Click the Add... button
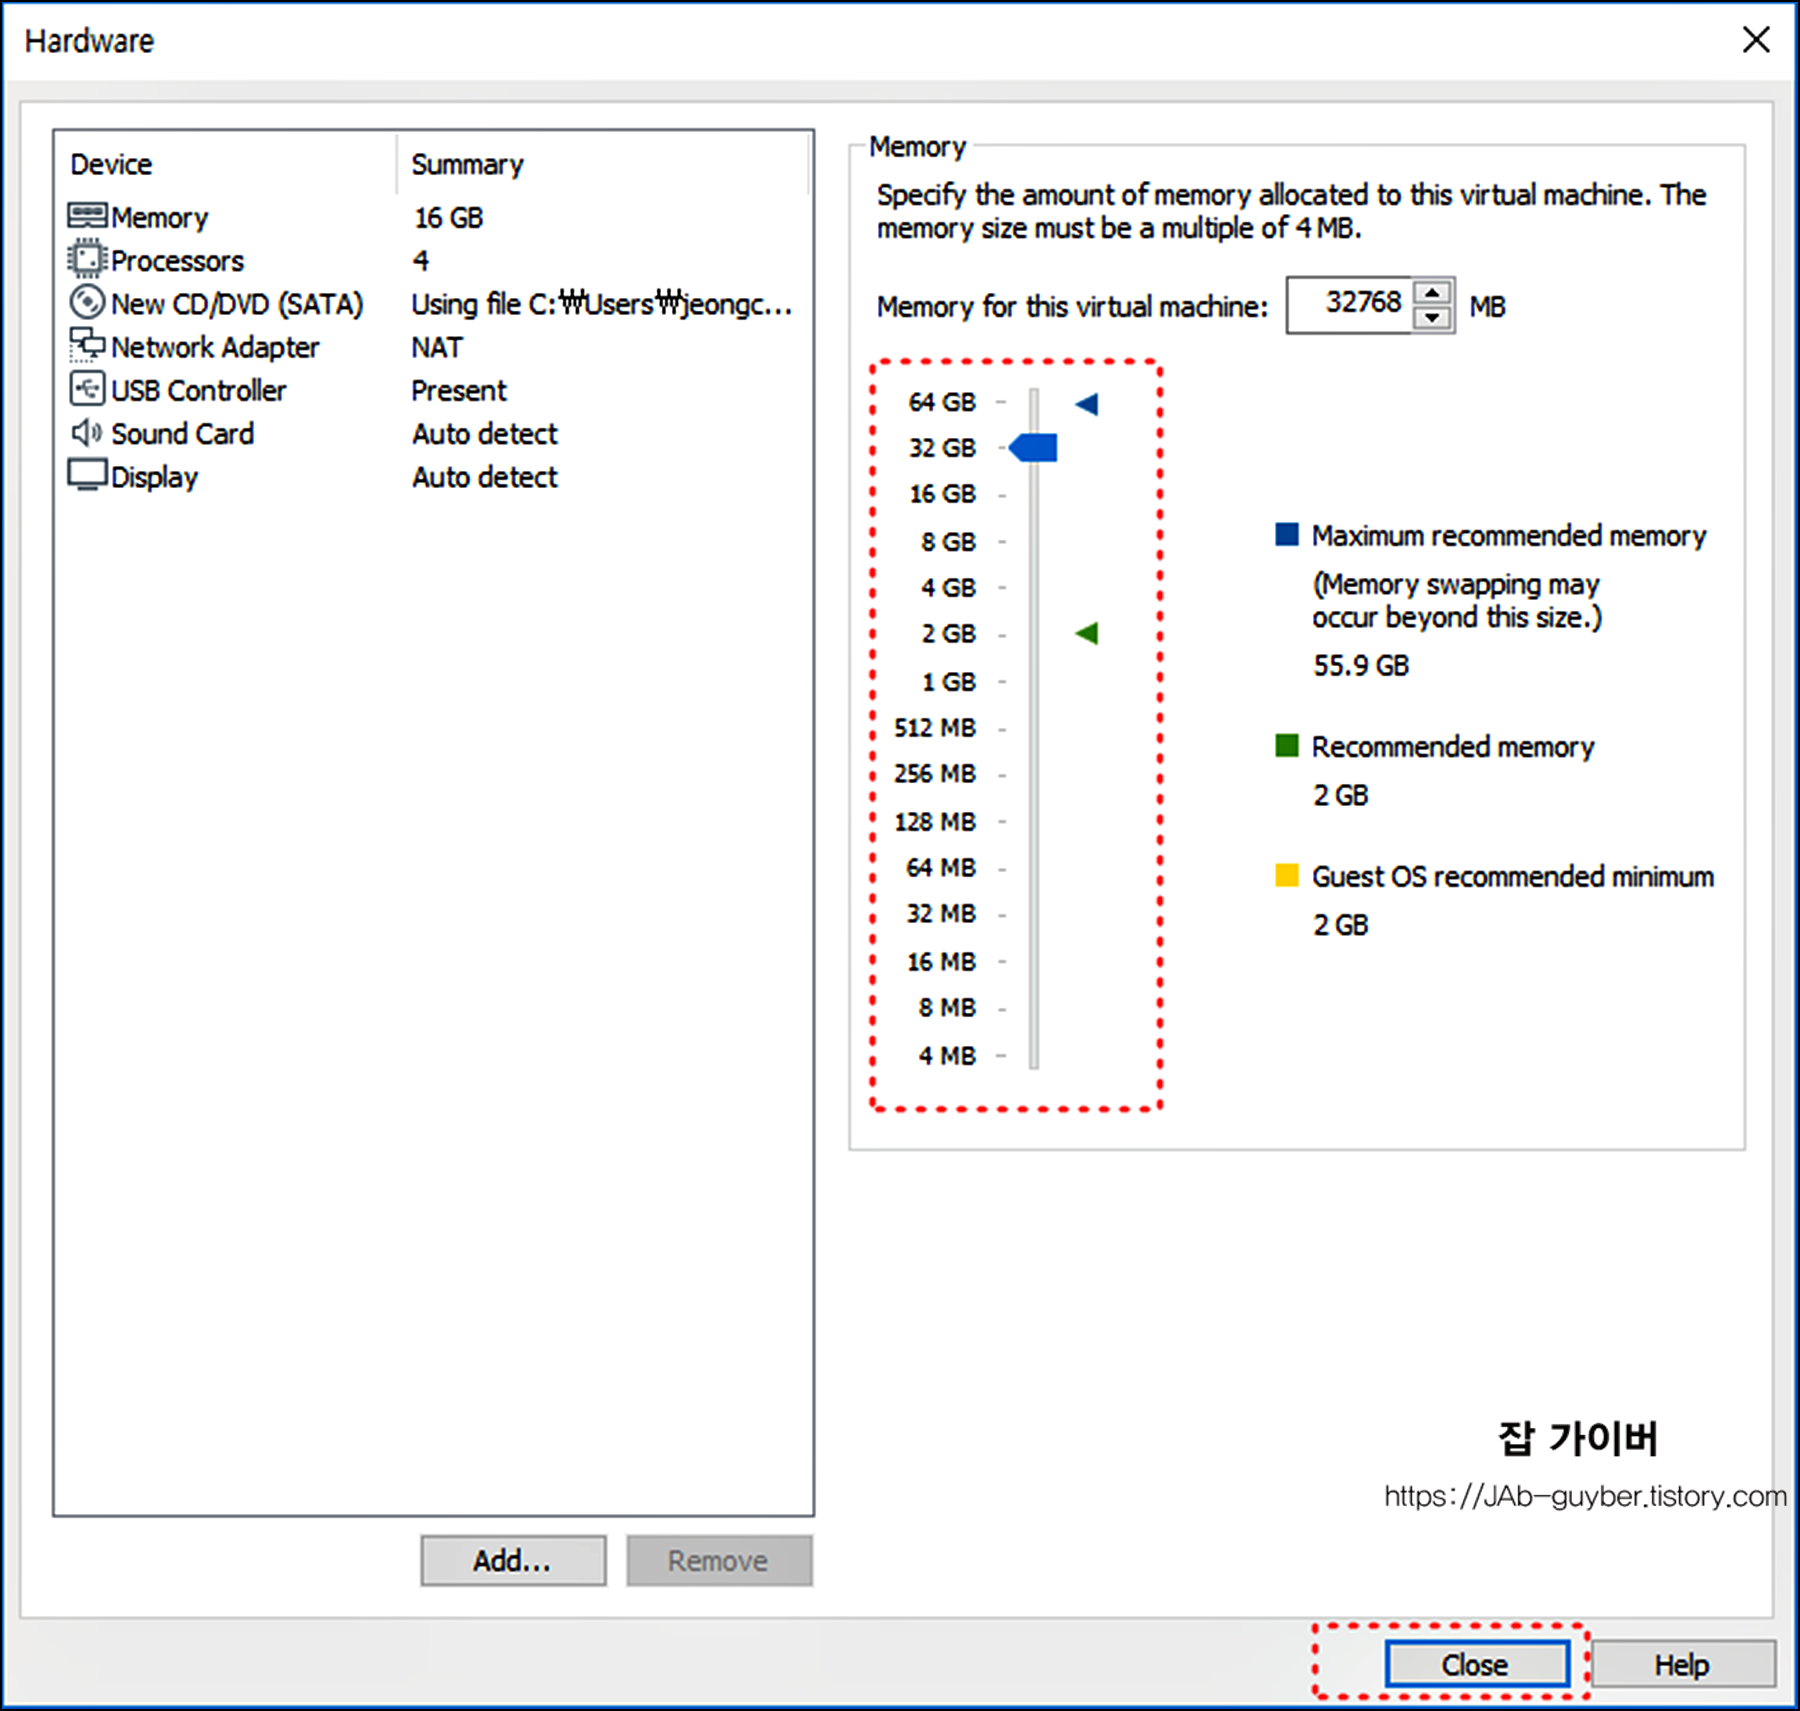The height and width of the screenshot is (1711, 1800). 513,1560
